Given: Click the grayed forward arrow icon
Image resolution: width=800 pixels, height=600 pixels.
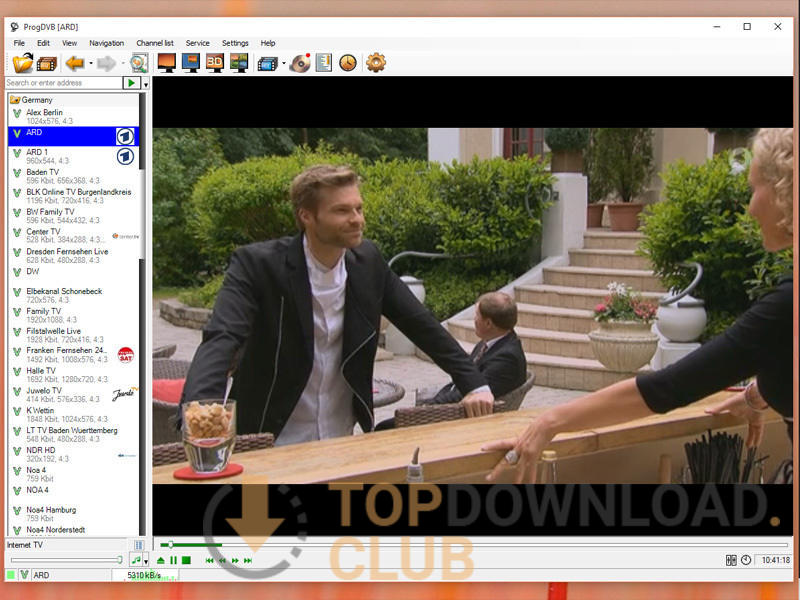Looking at the screenshot, I should [107, 63].
